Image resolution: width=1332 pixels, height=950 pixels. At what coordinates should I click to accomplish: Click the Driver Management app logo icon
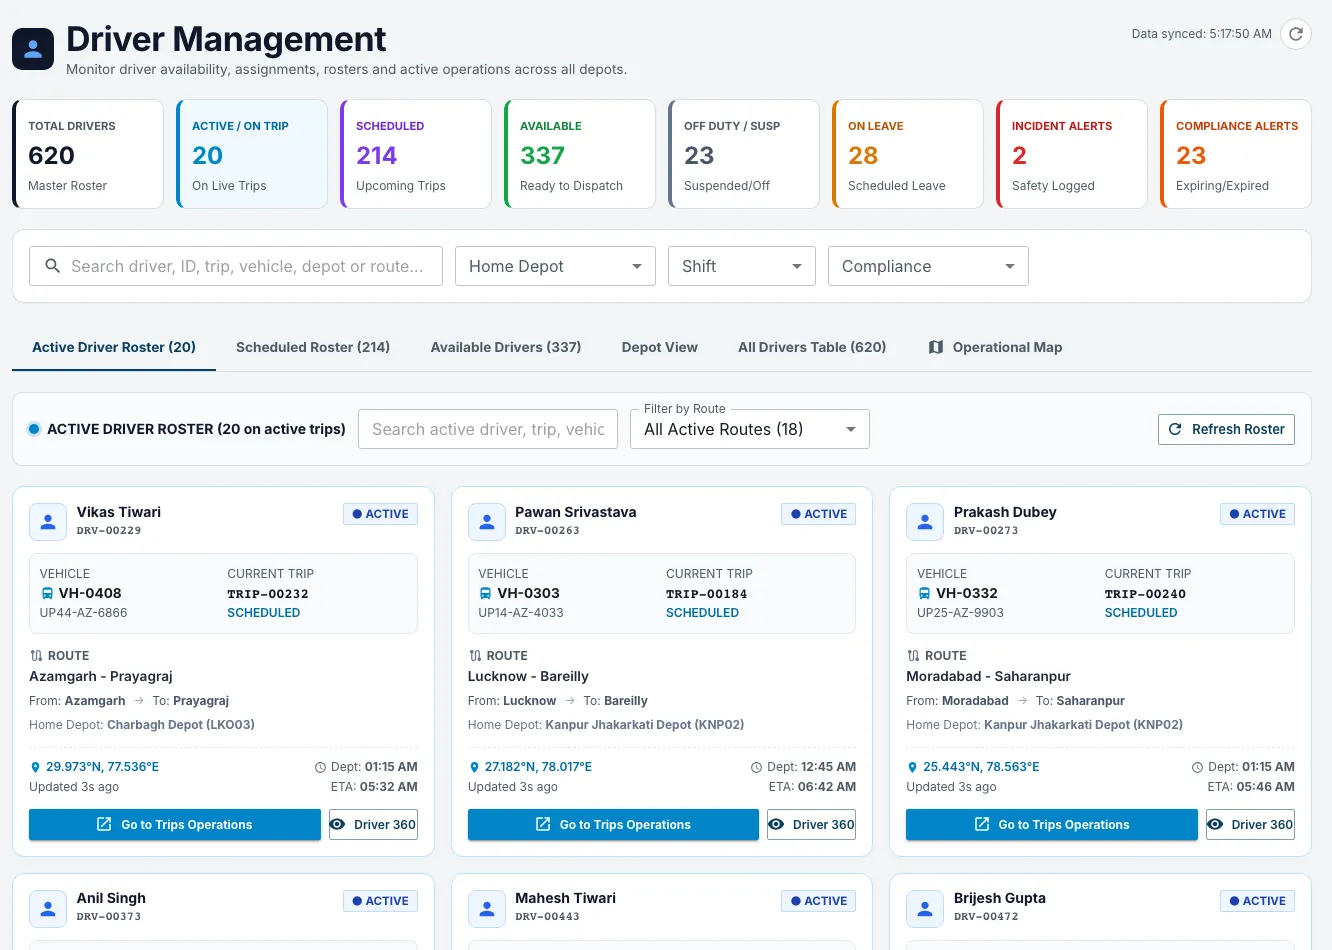coord(33,49)
